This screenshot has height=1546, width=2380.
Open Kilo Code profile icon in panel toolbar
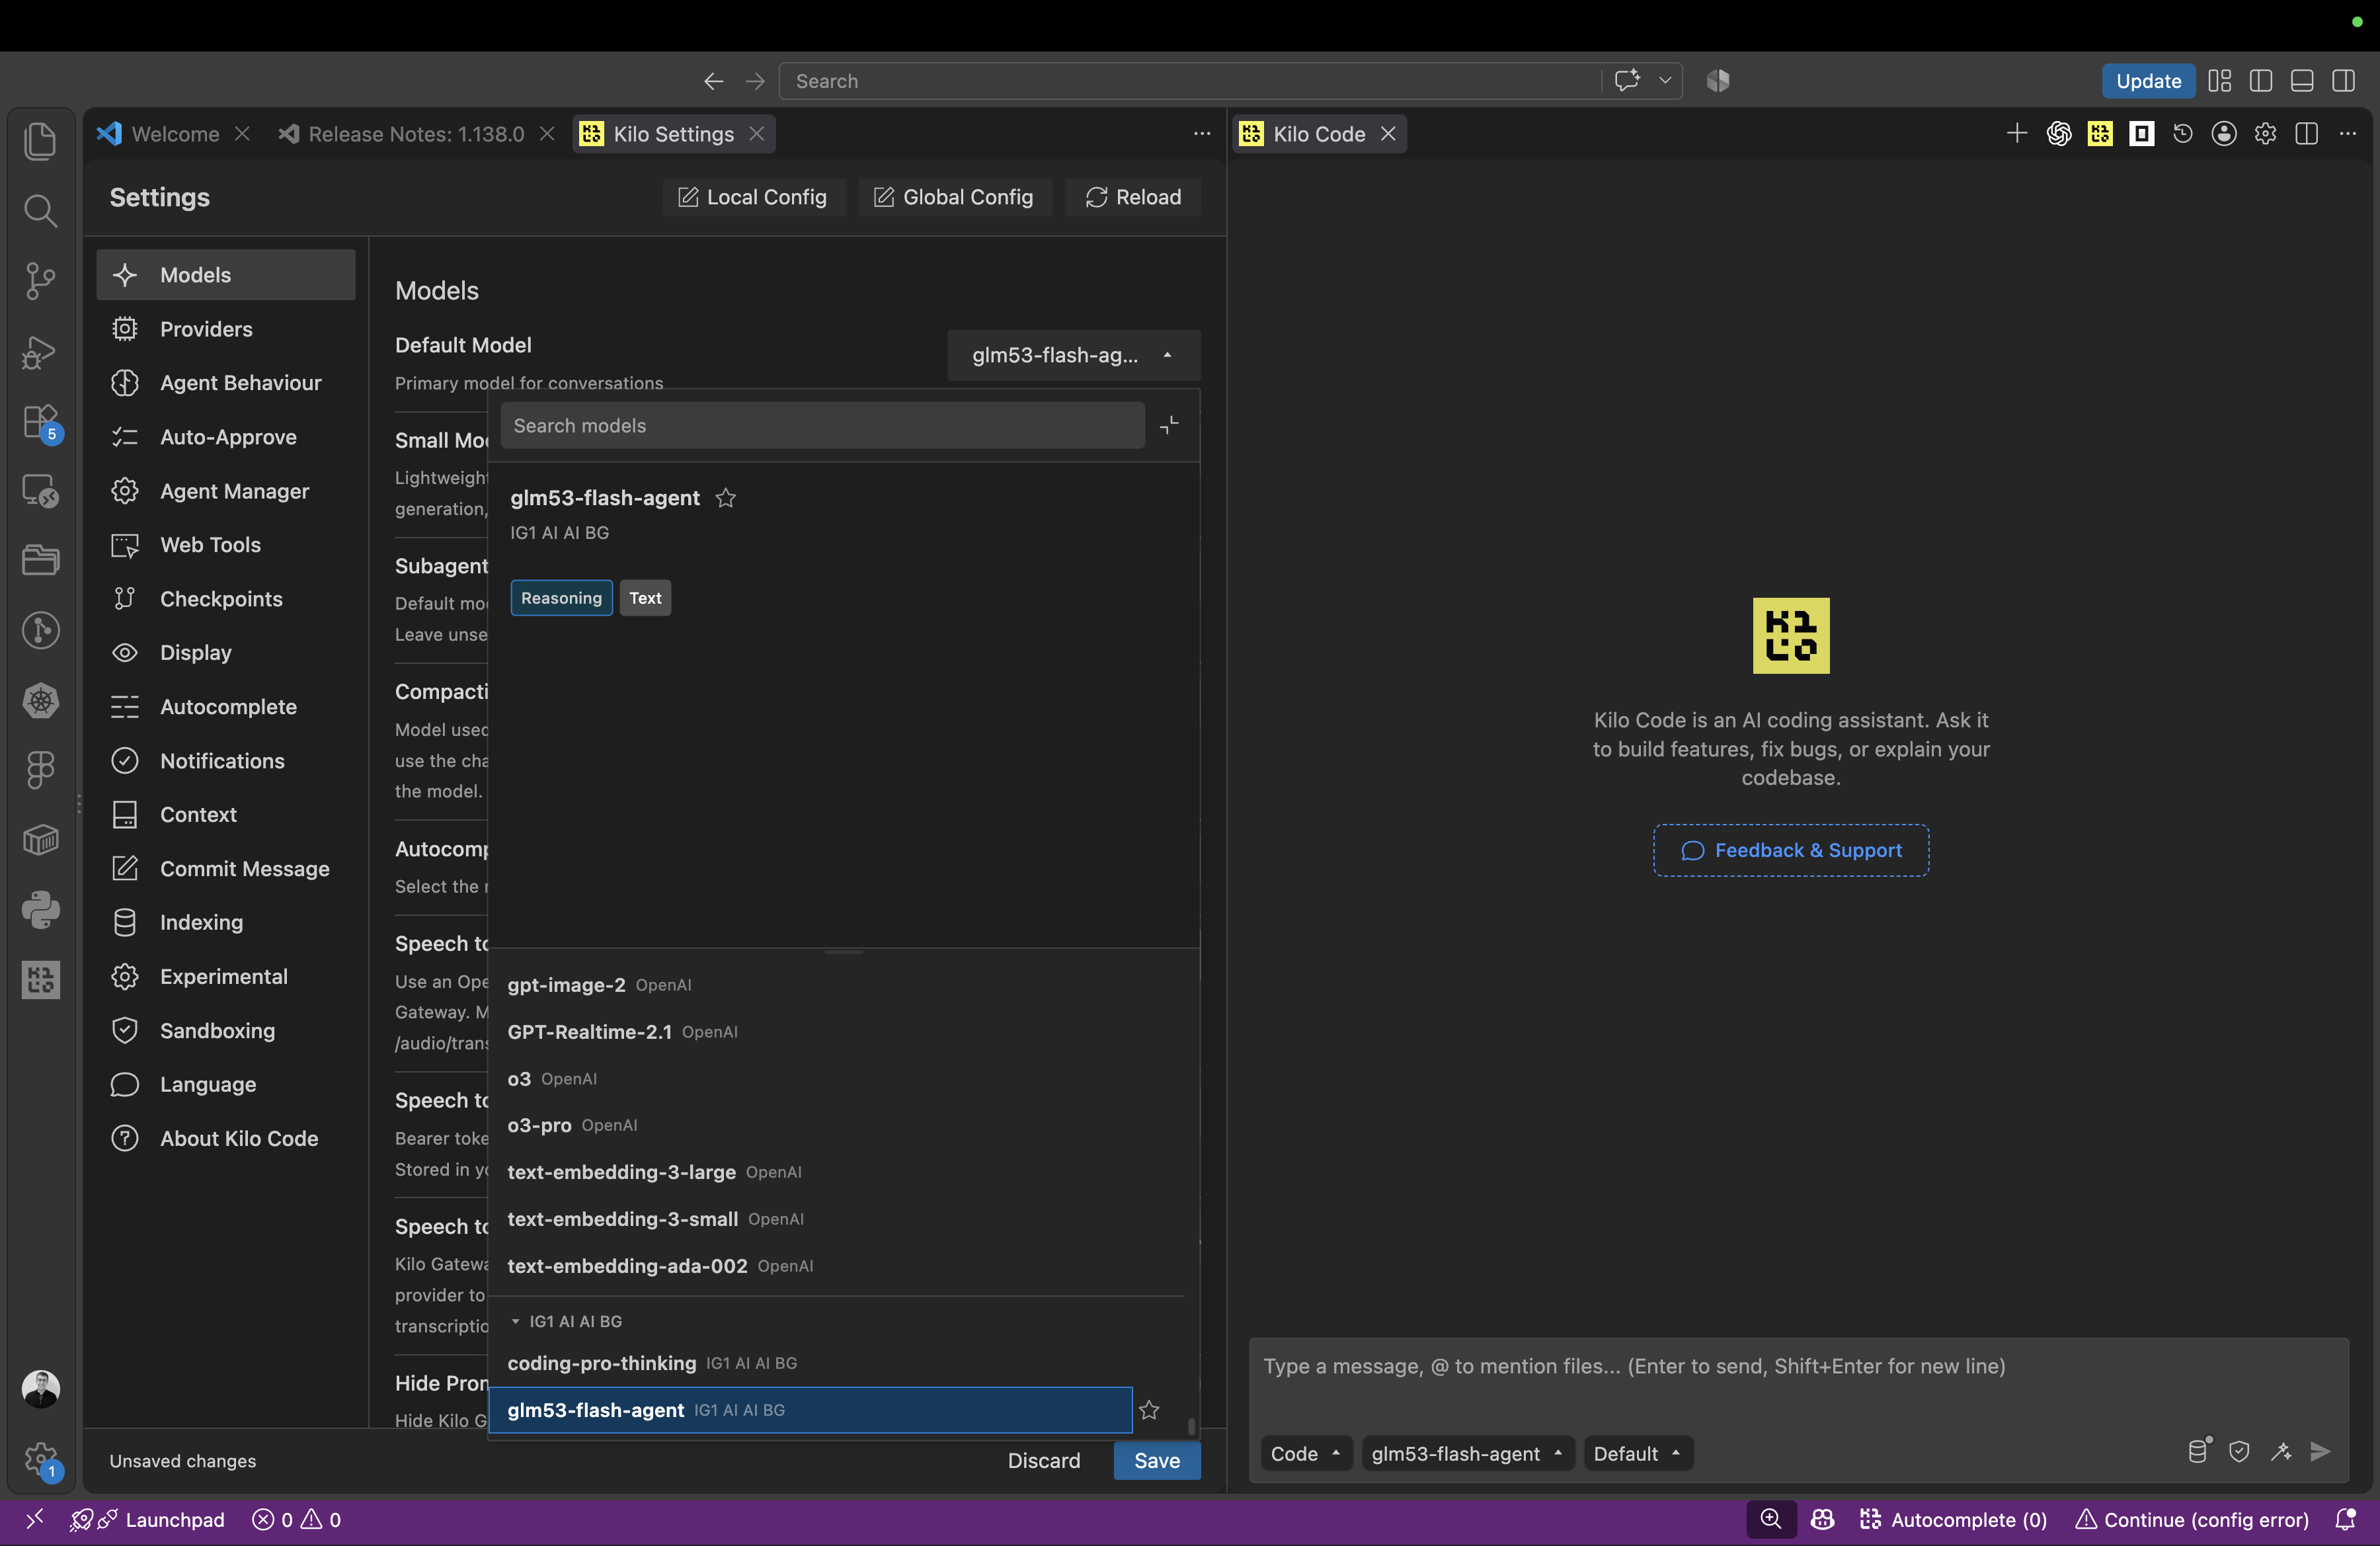(2224, 134)
